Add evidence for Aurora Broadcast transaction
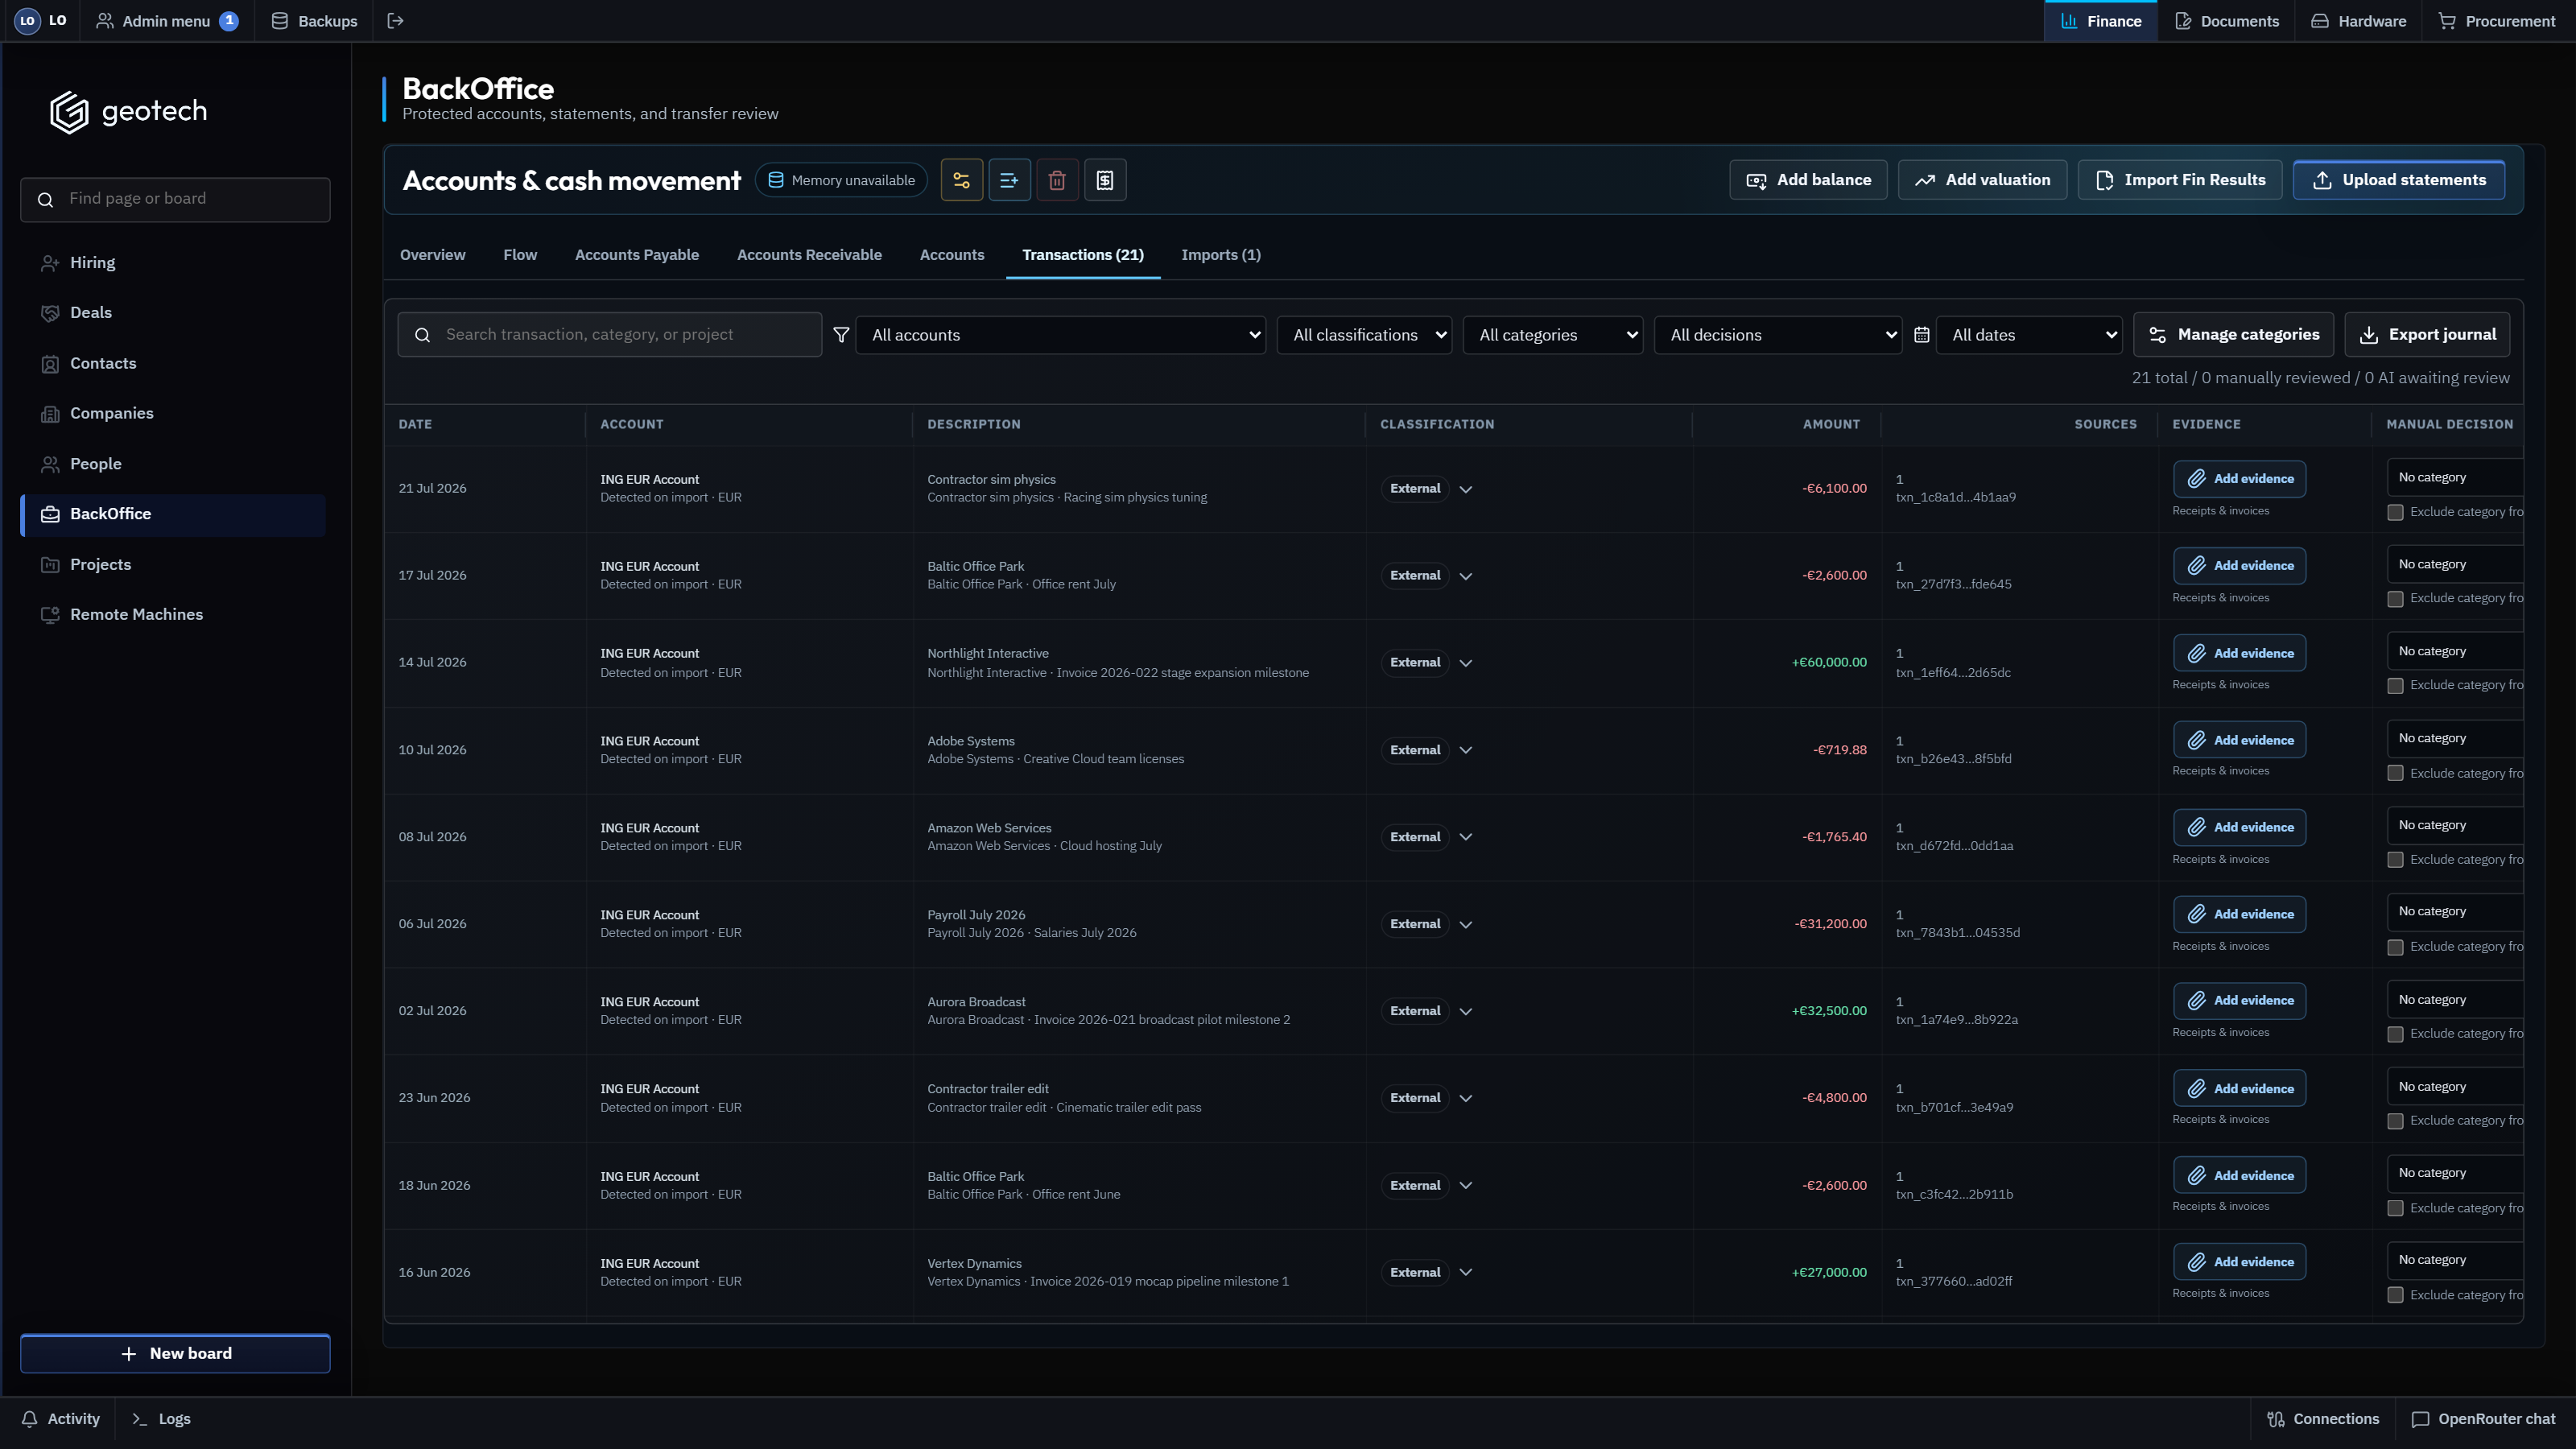The height and width of the screenshot is (1449, 2576). [2239, 1001]
